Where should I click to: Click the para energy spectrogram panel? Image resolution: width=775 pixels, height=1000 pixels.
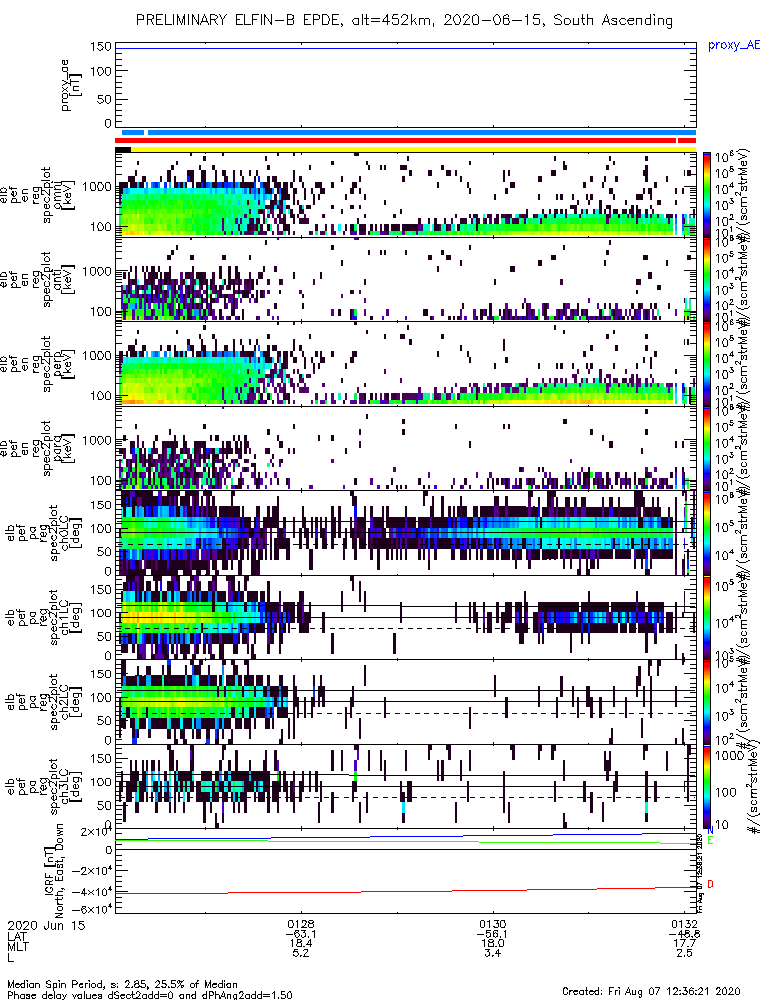[x=406, y=448]
